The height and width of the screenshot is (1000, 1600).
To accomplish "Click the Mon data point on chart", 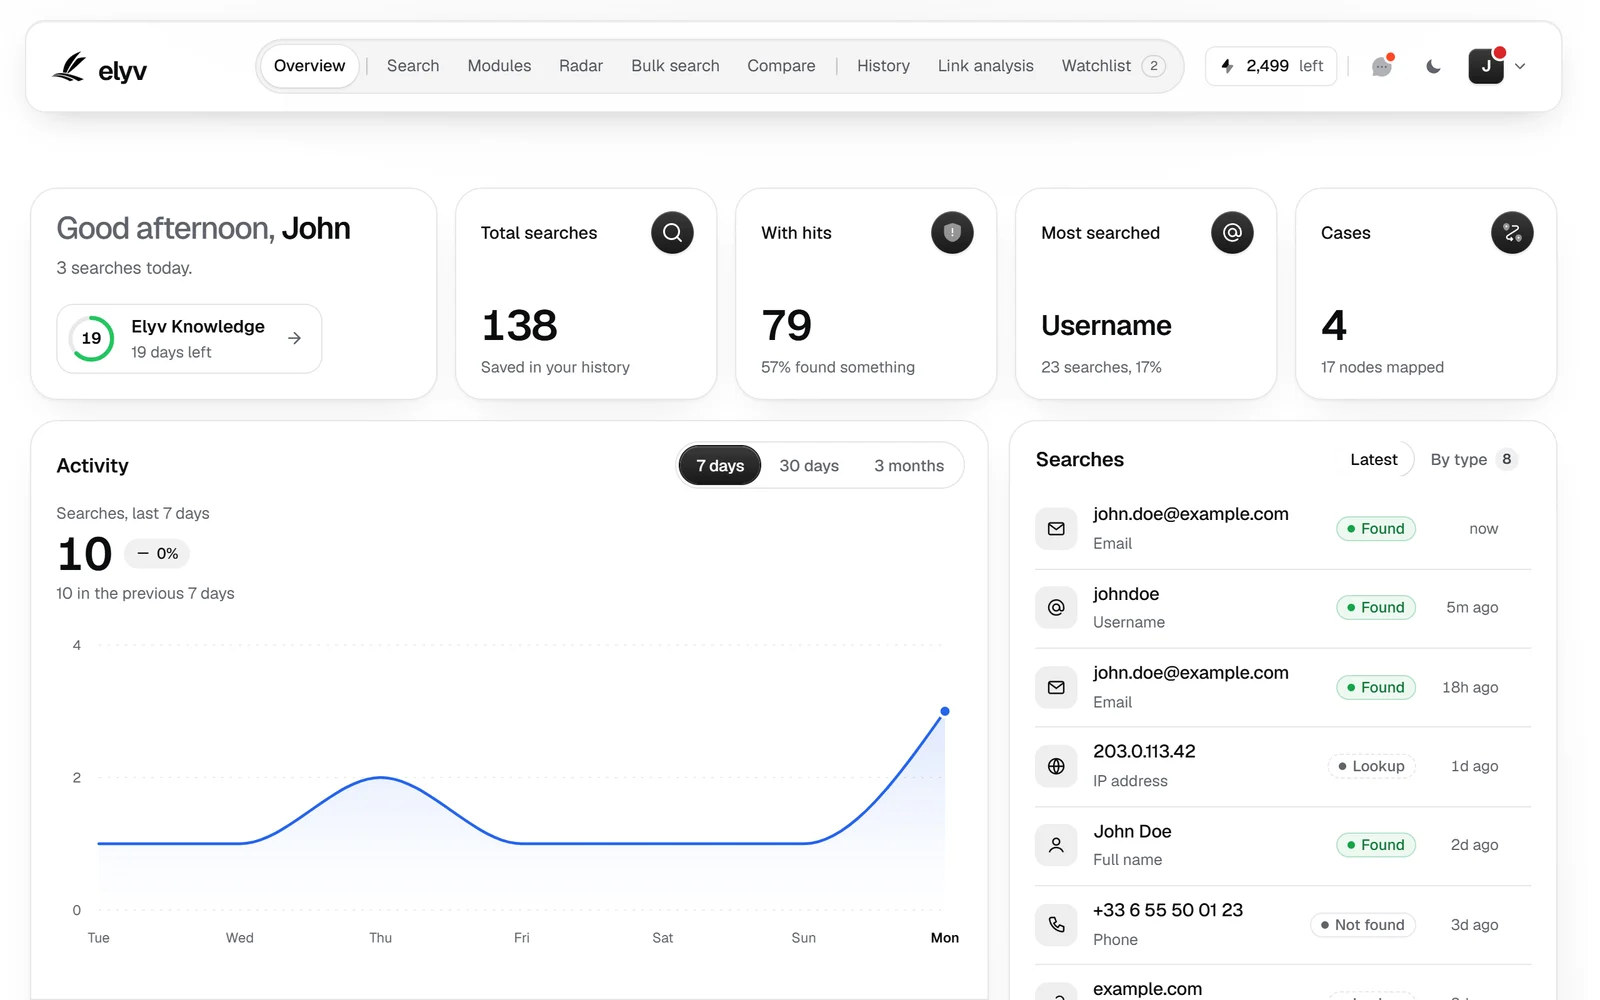I will click(945, 711).
